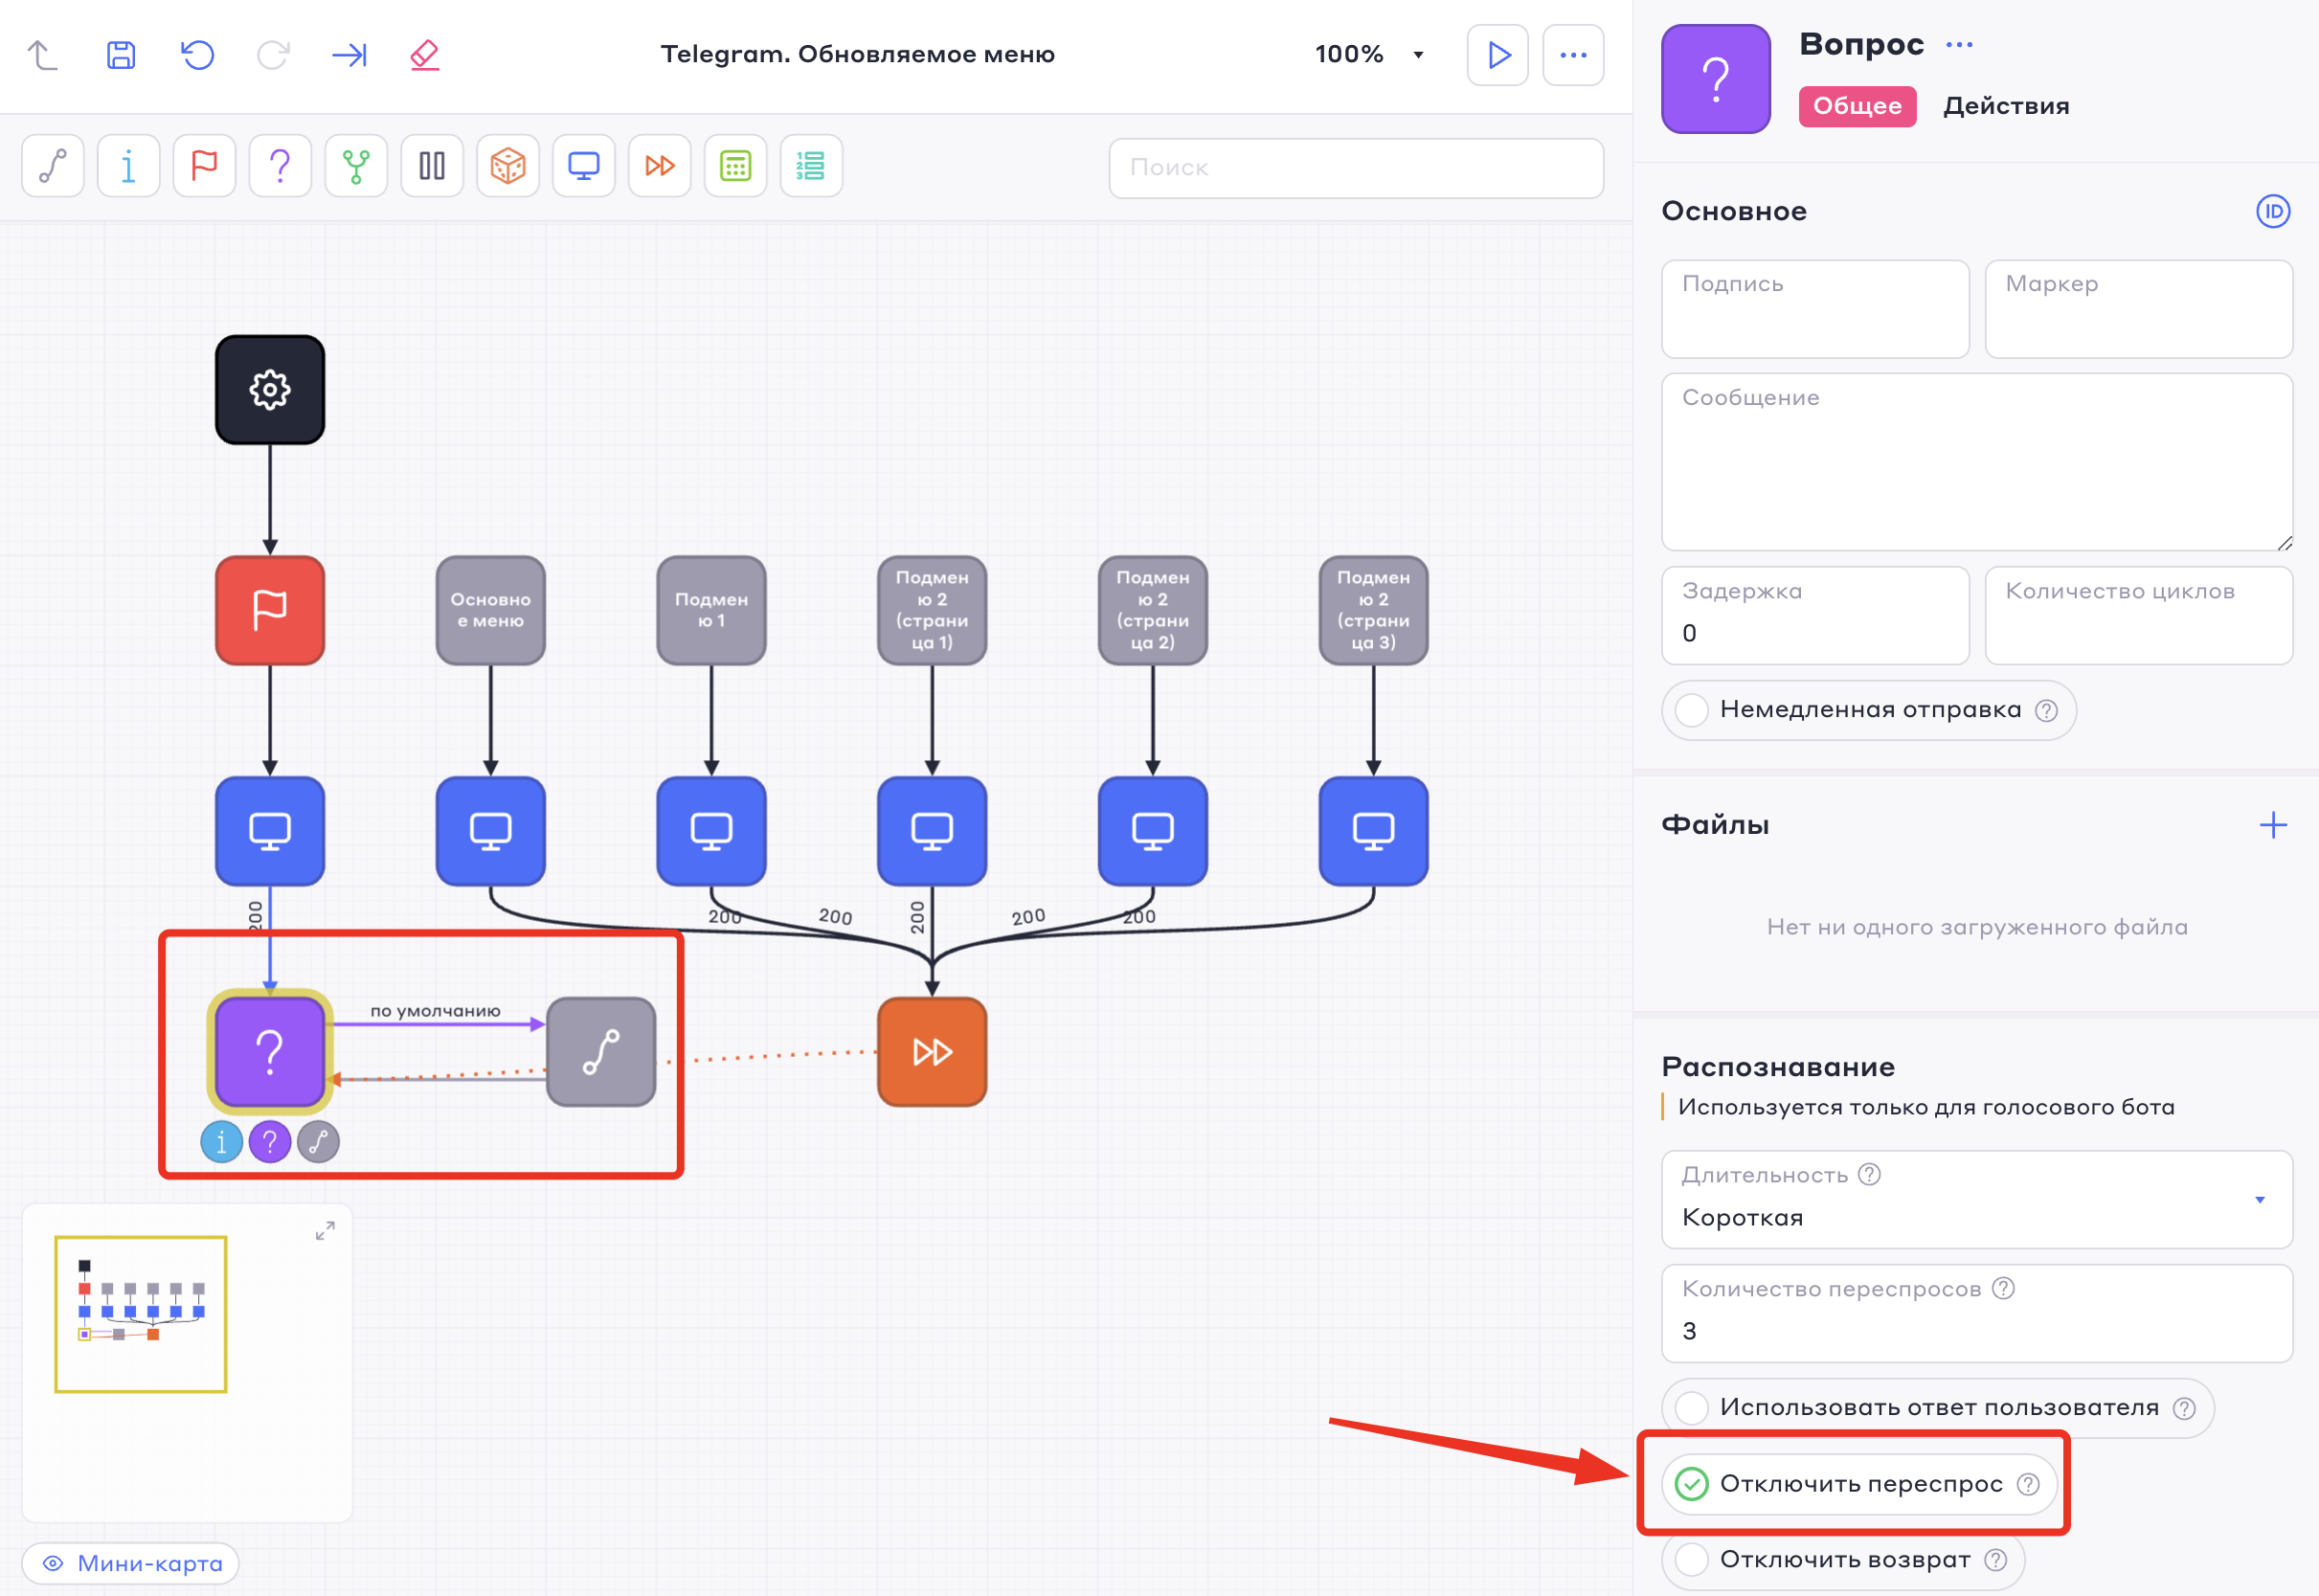Open the three-dots menu beside the play button

[x=1573, y=54]
